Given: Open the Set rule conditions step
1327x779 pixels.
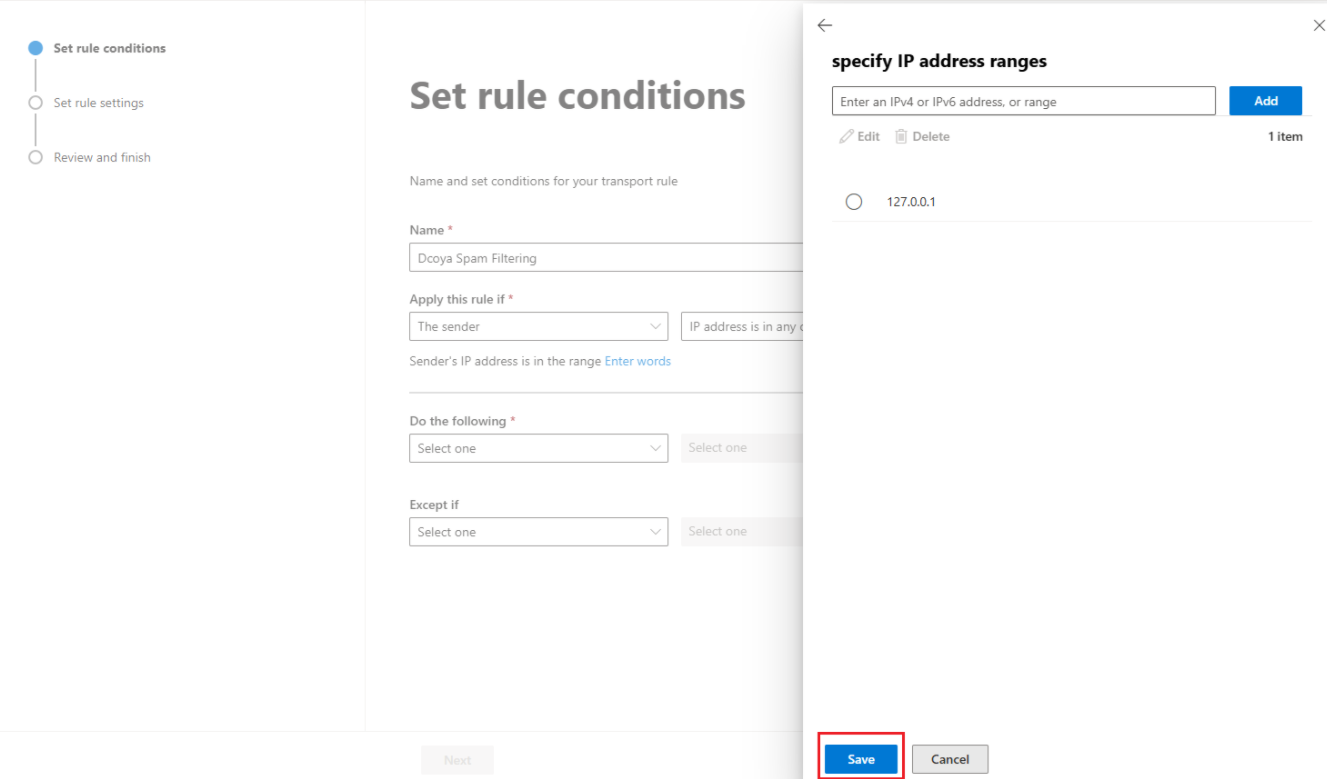Looking at the screenshot, I should coord(110,48).
